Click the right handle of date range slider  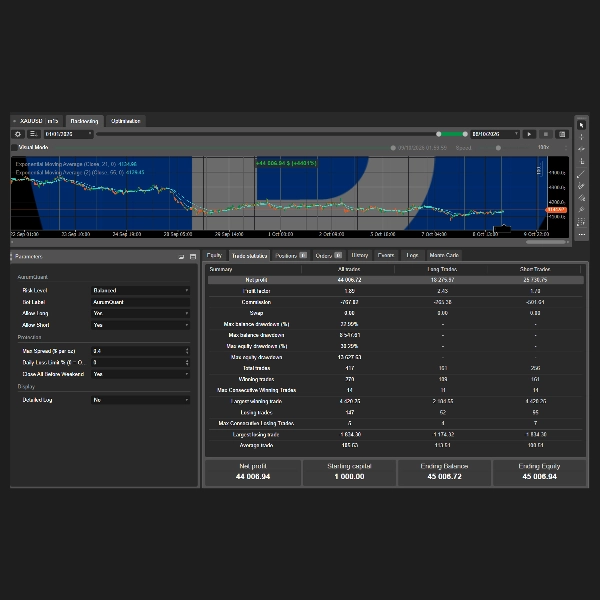[x=465, y=134]
